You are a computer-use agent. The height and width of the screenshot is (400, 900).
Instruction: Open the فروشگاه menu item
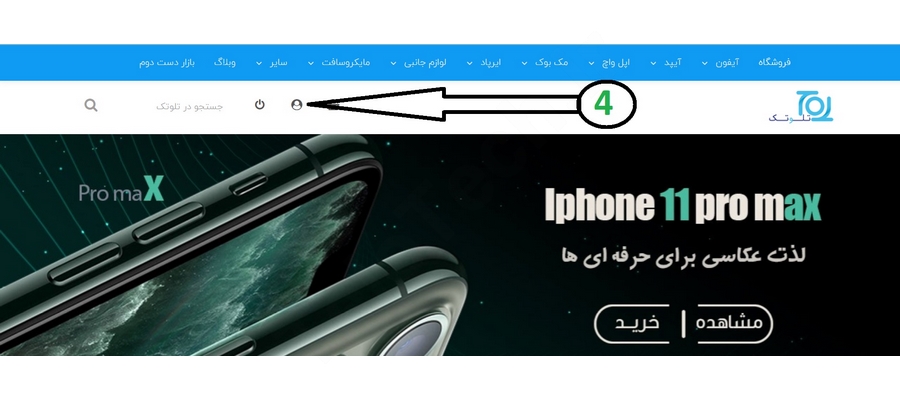[x=774, y=62]
